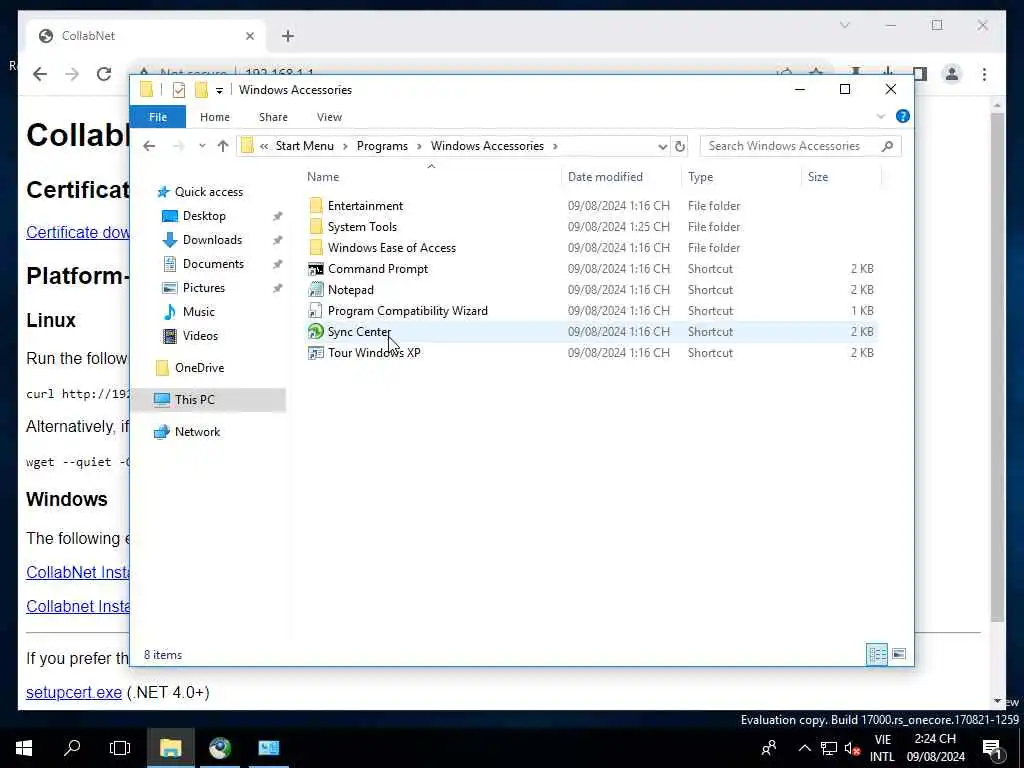Switch to large icons view layout icon
Viewport: 1024px width, 768px height.
click(x=899, y=654)
